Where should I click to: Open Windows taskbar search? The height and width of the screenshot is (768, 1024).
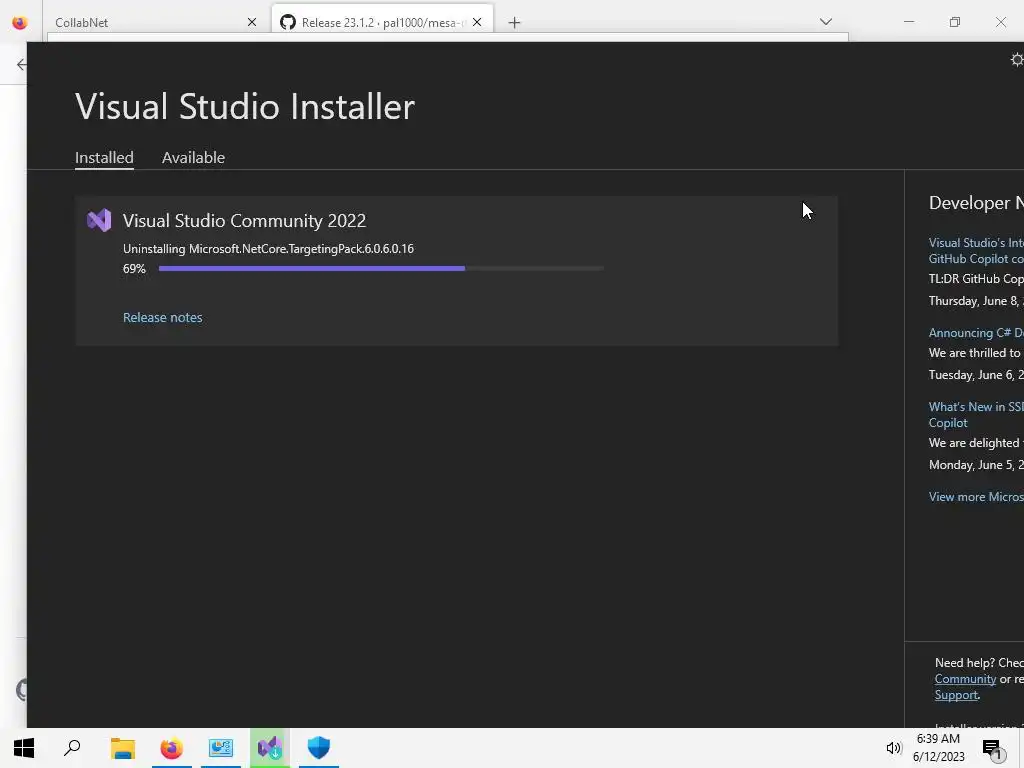click(x=72, y=748)
